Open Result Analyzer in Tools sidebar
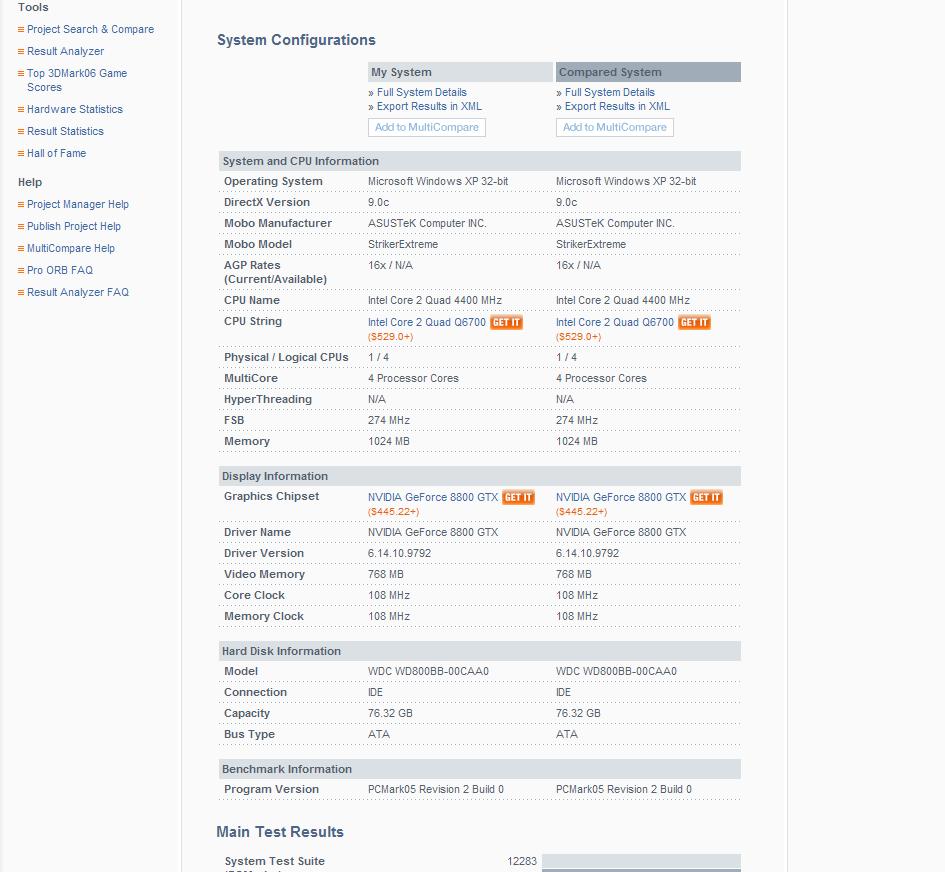The height and width of the screenshot is (872, 945). 65,51
